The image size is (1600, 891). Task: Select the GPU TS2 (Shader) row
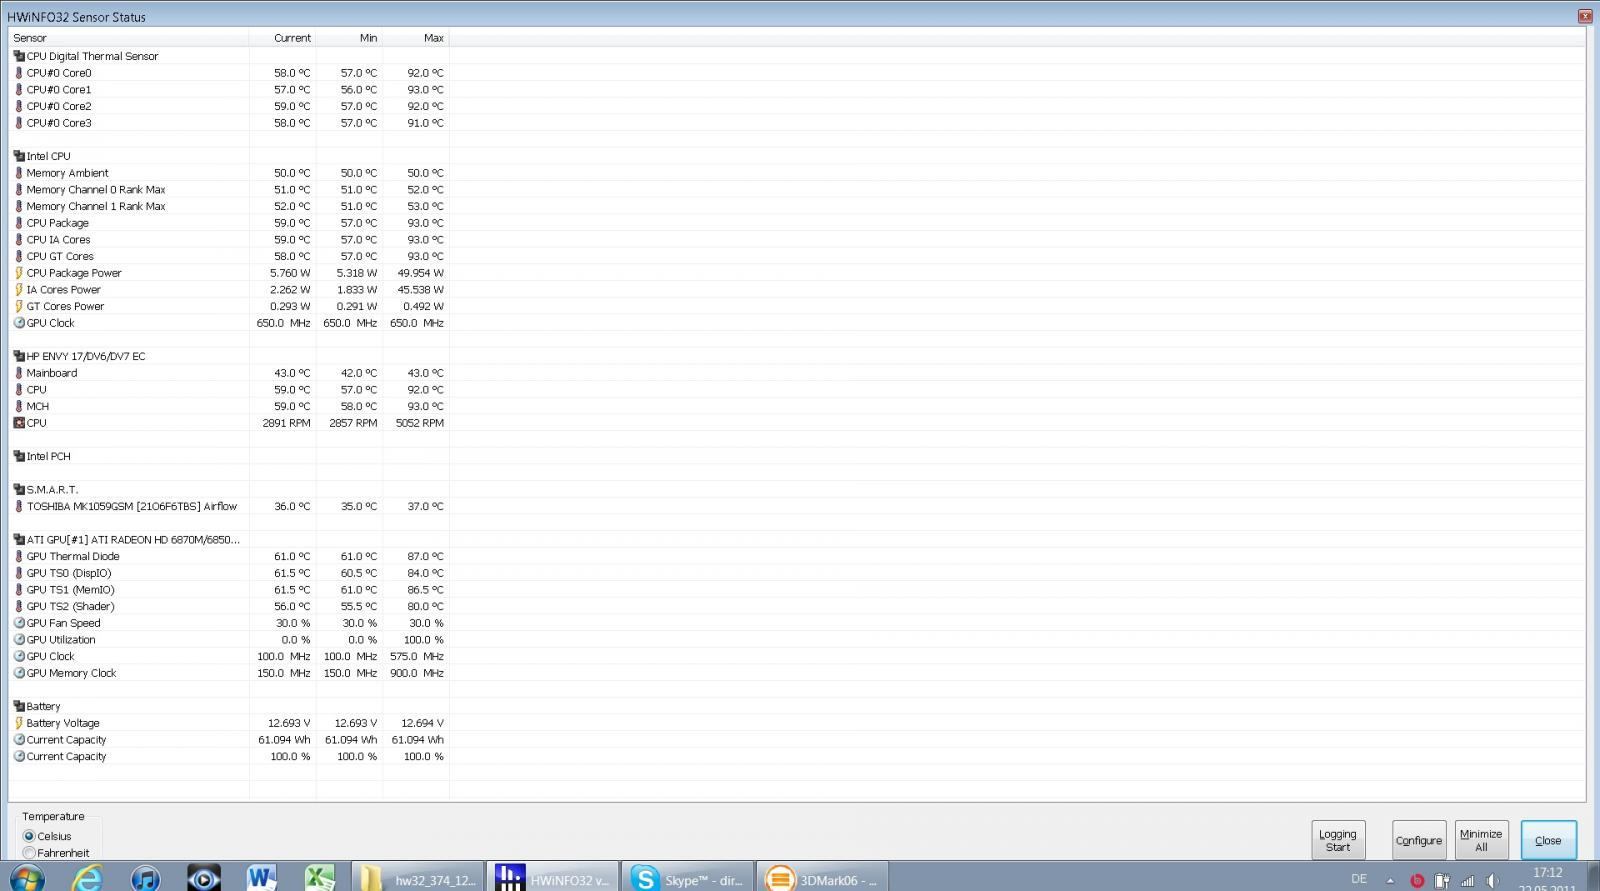point(229,606)
